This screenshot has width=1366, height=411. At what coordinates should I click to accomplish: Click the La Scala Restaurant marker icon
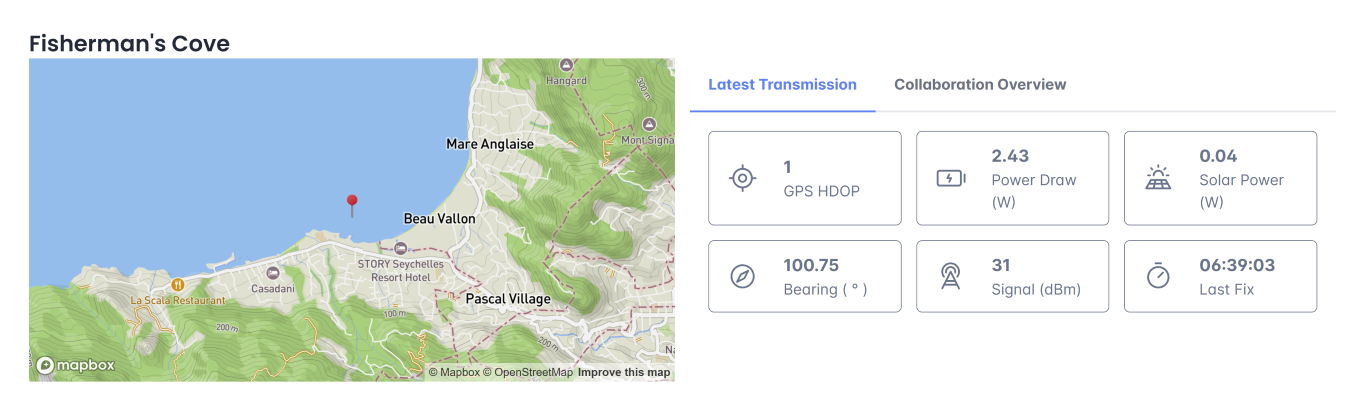coord(177,284)
